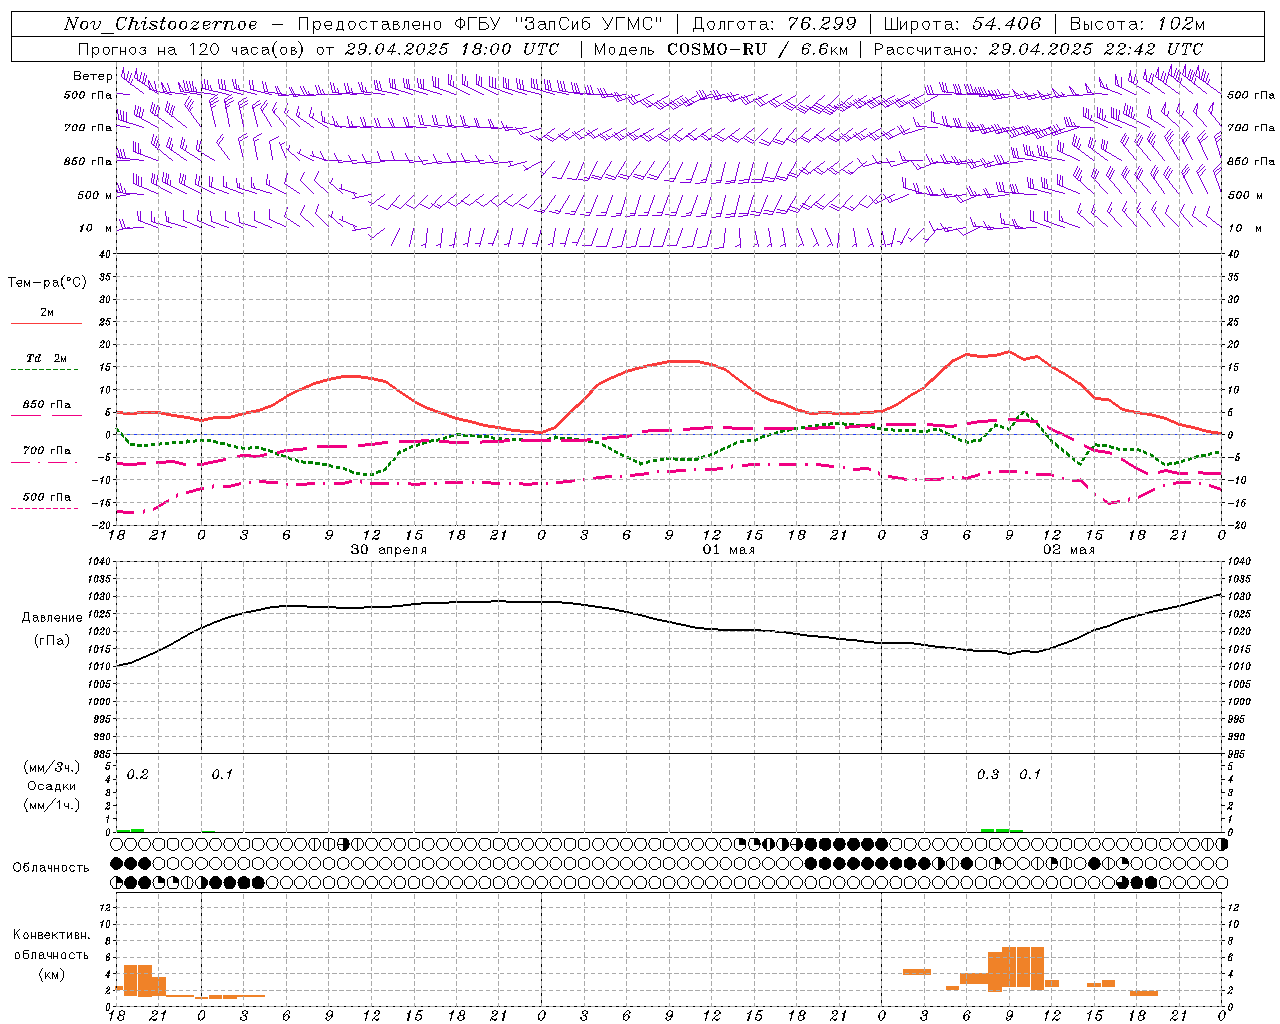Click the Конвективн. convective cloud label
The height and width of the screenshot is (1024, 1280).
click(x=51, y=935)
